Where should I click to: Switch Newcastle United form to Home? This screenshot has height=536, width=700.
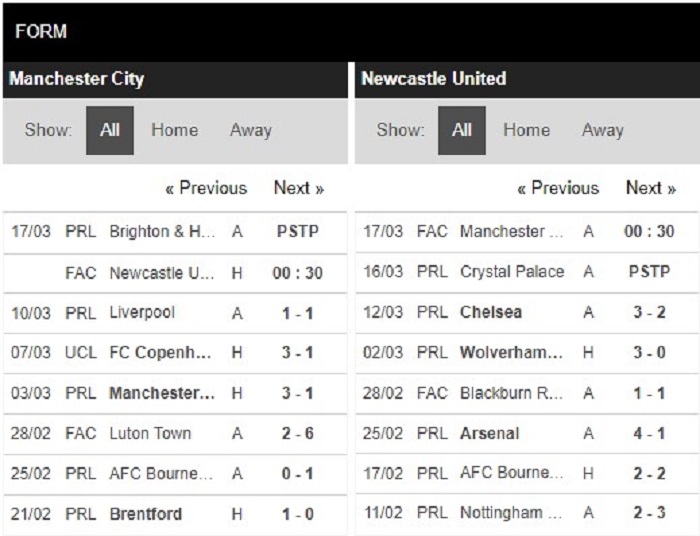[526, 130]
